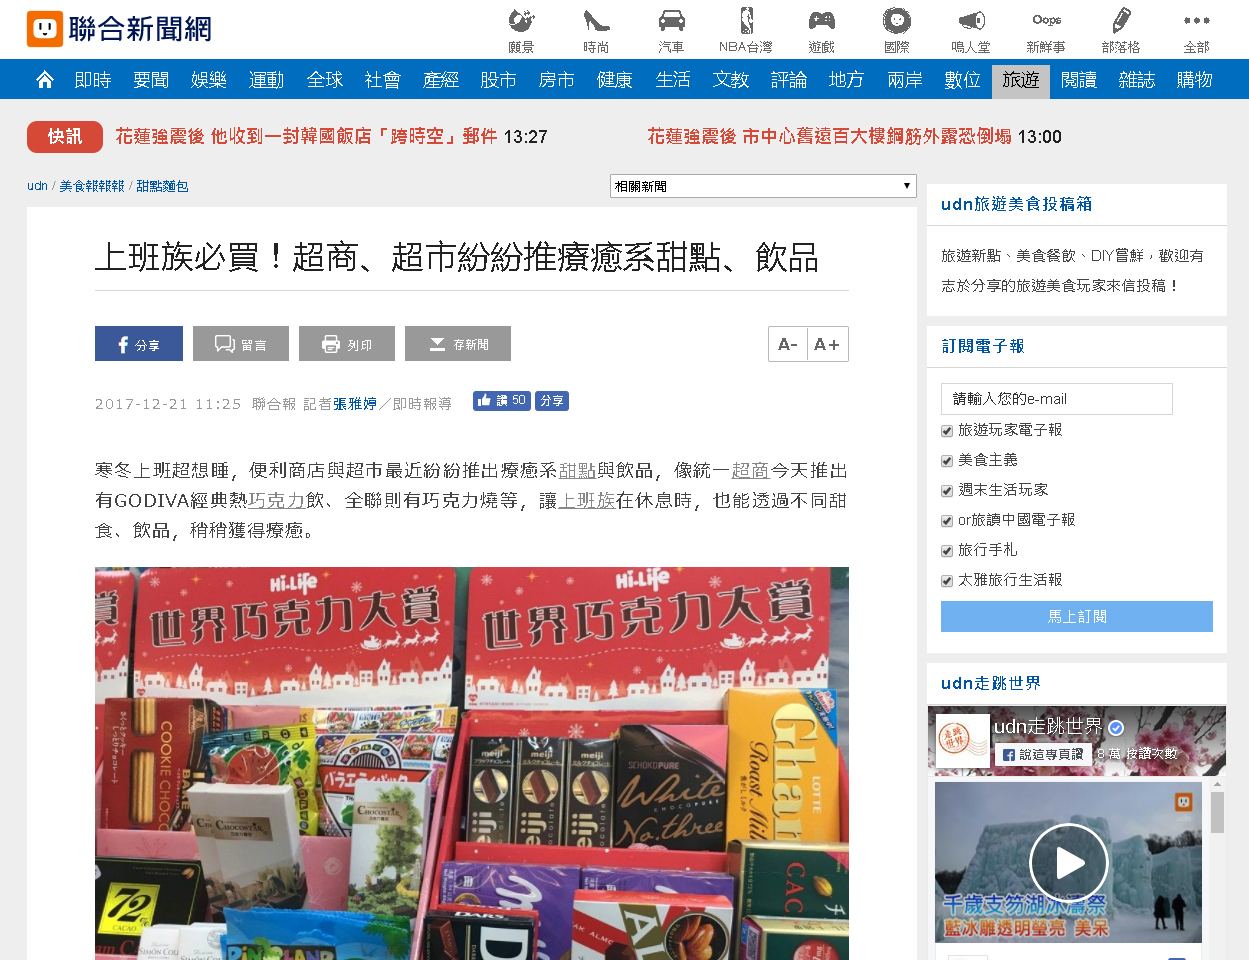Open the 願景 icon in top bar

coord(521,30)
